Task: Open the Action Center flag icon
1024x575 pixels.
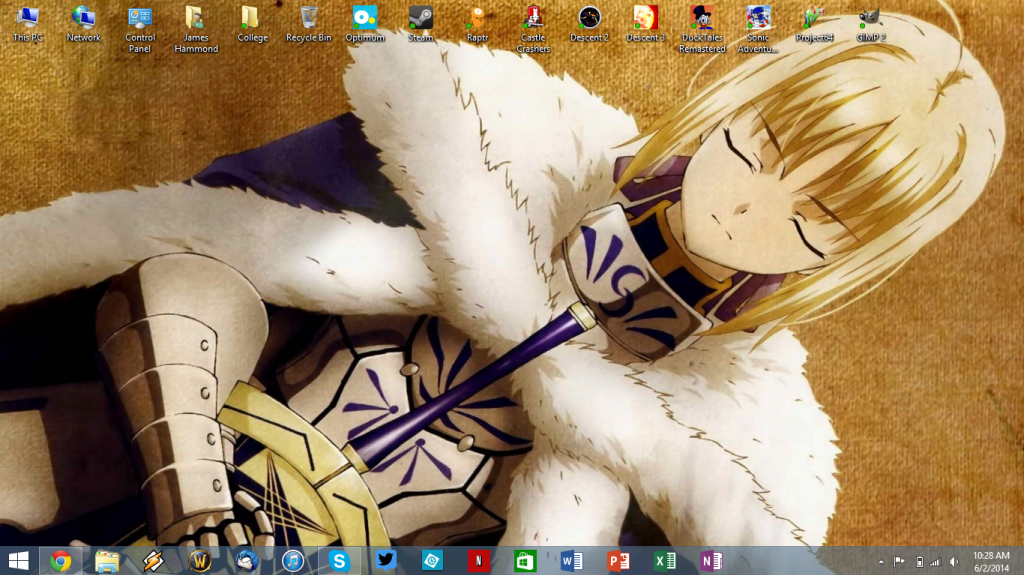Action: tap(899, 561)
